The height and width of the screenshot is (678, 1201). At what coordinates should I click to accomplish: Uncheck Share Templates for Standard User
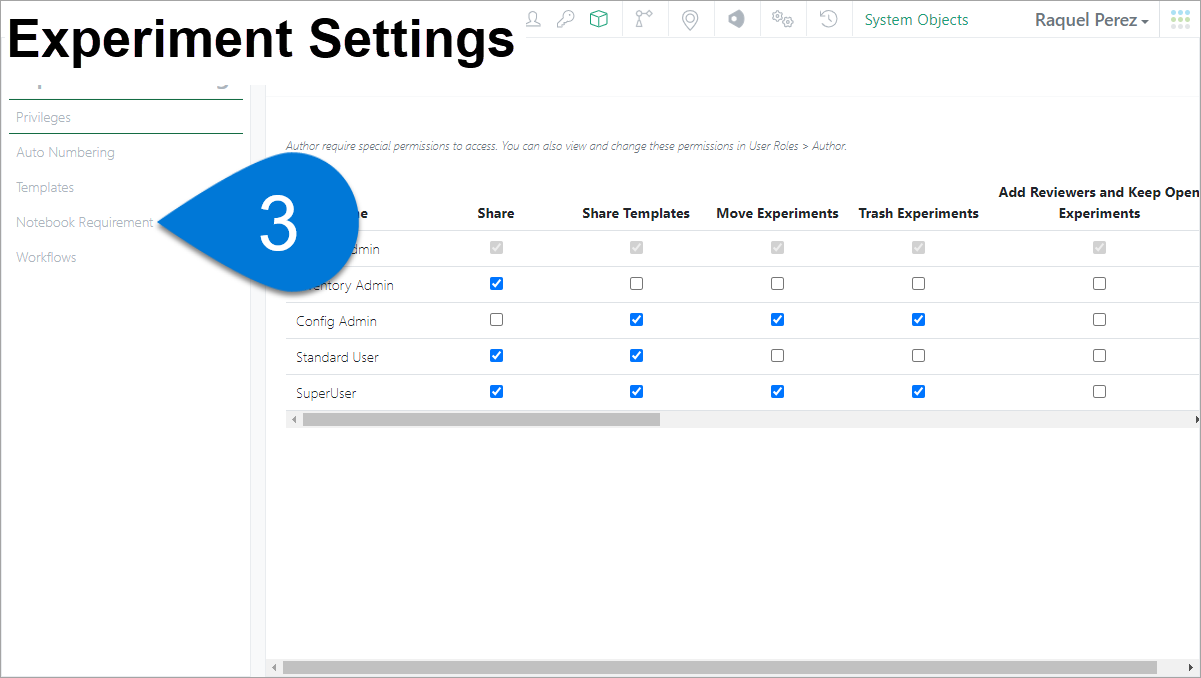pyautogui.click(x=636, y=356)
